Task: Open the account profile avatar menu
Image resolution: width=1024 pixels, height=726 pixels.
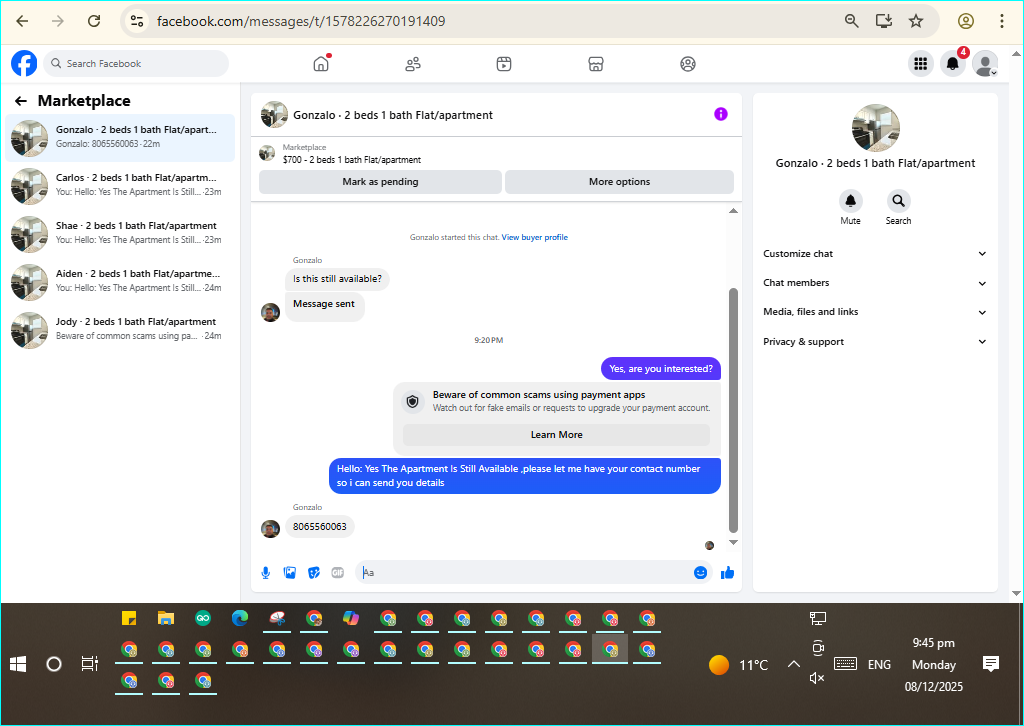Action: [x=985, y=63]
